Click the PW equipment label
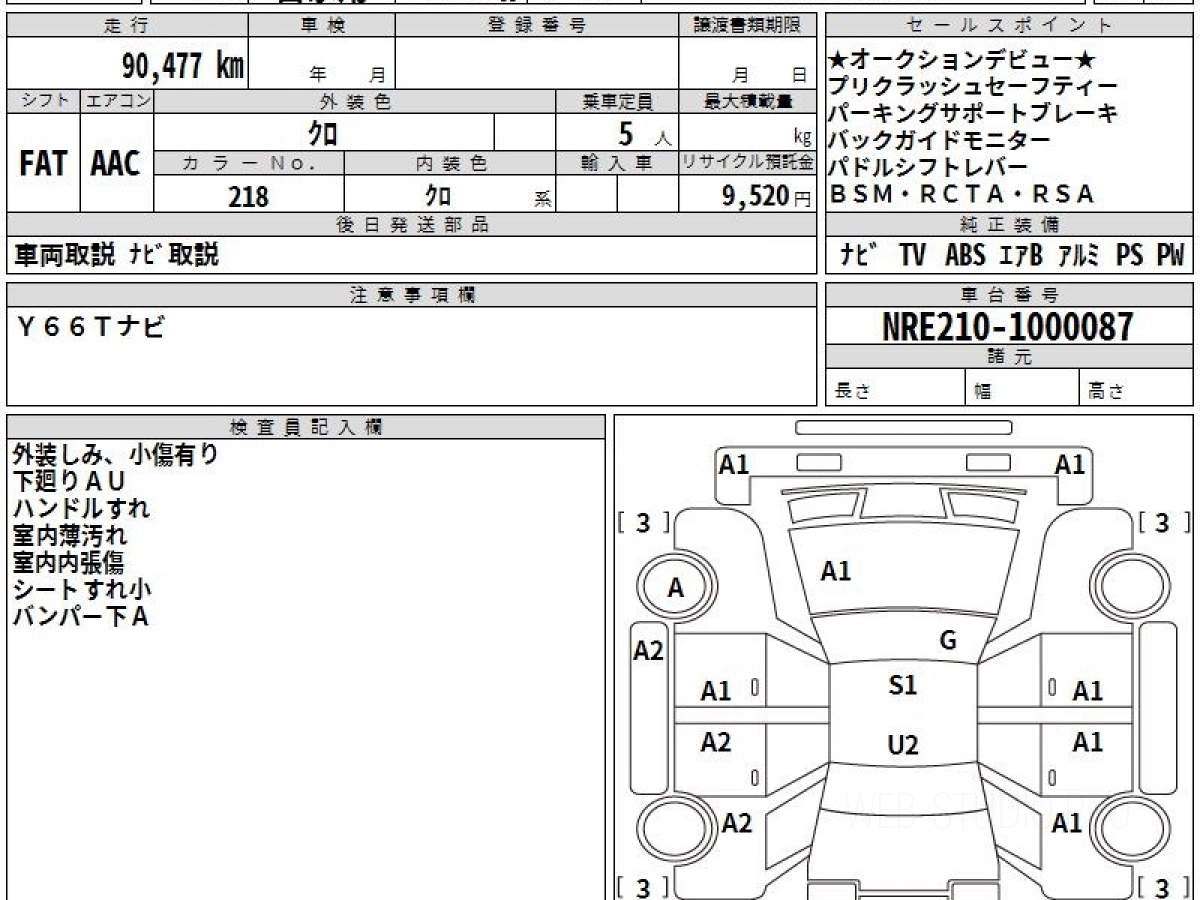This screenshot has height=900, width=1200. click(x=1170, y=255)
